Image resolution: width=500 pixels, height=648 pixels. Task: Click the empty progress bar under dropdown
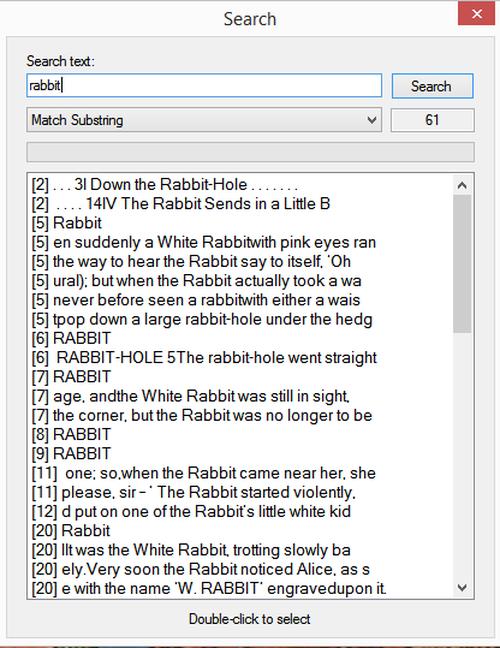(x=250, y=152)
